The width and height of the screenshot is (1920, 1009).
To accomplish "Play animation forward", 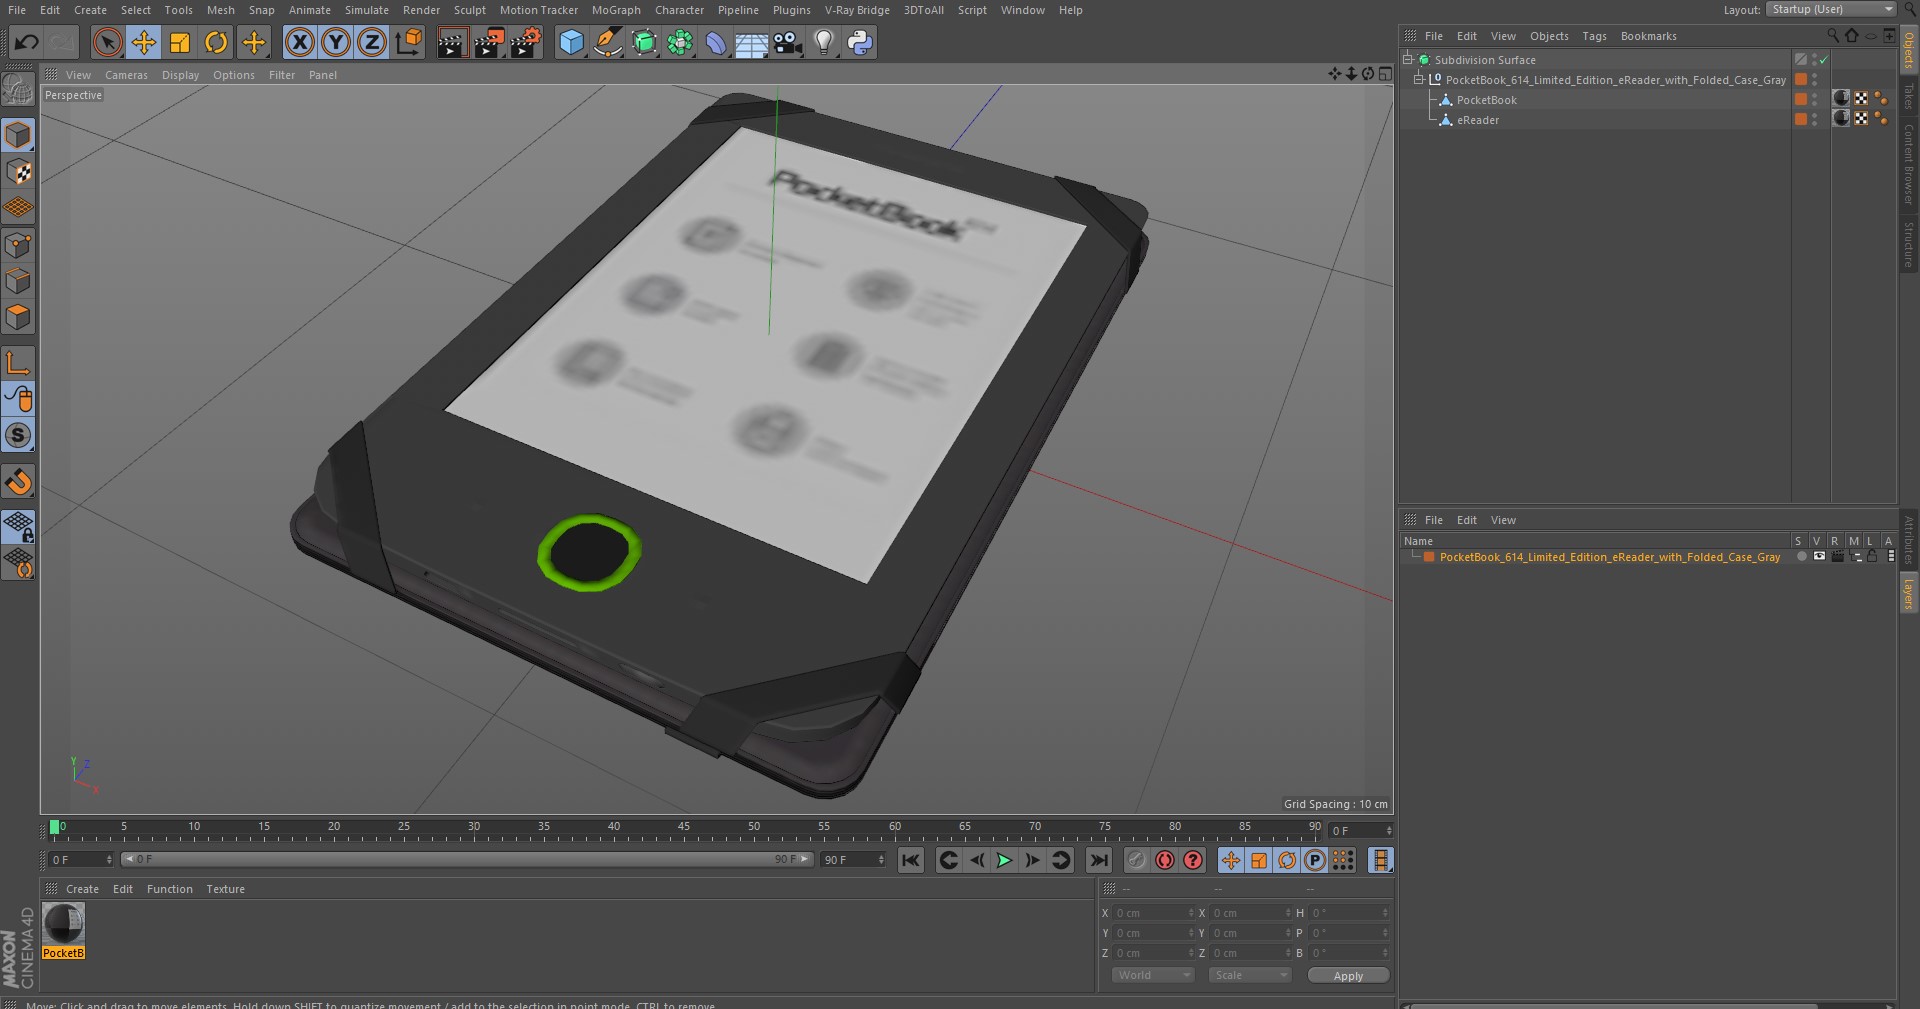I will pos(1004,860).
